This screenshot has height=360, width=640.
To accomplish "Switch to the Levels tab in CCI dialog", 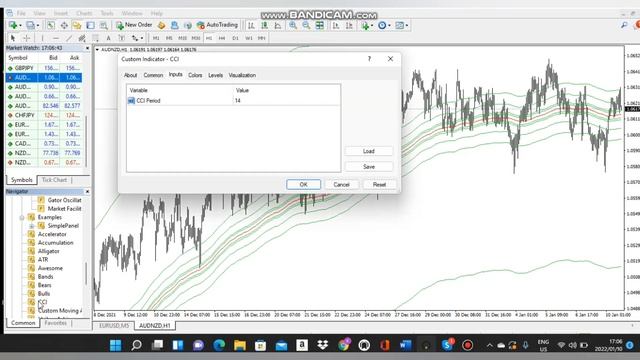I will (216, 75).
